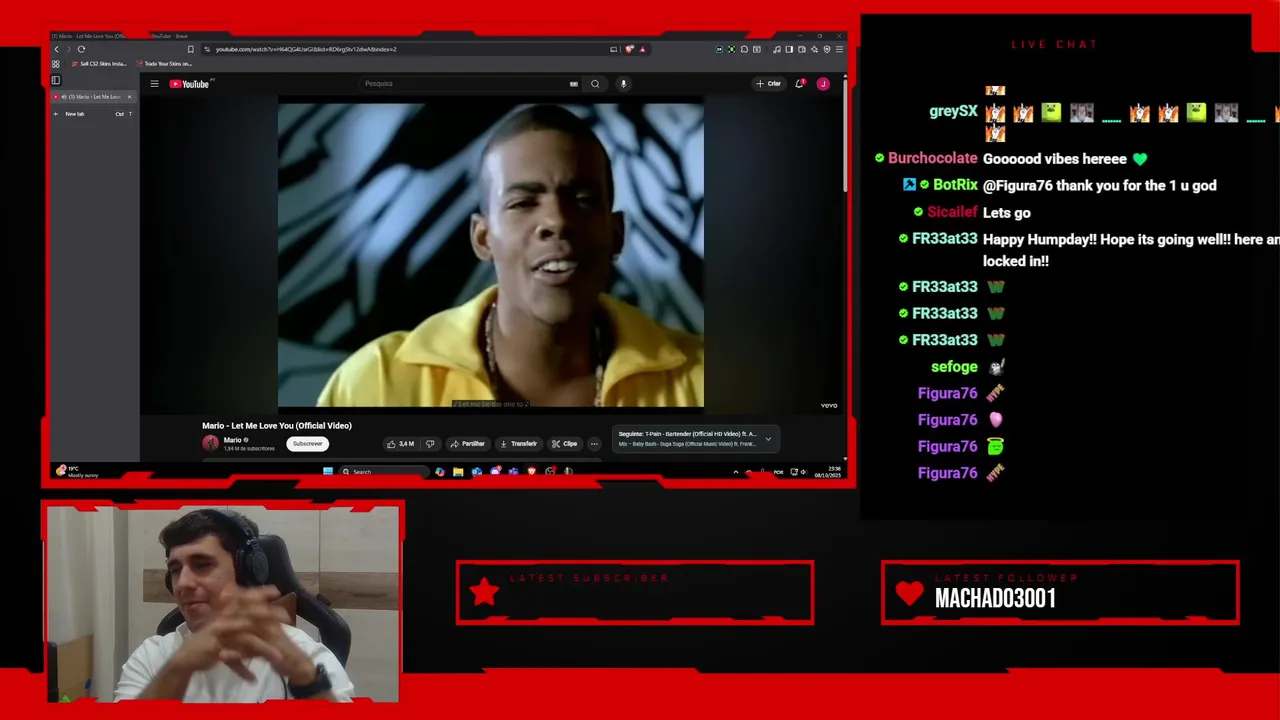Screen dimensions: 1280x720
Task: Expand the Seguinte playlist chevron
Action: point(768,439)
